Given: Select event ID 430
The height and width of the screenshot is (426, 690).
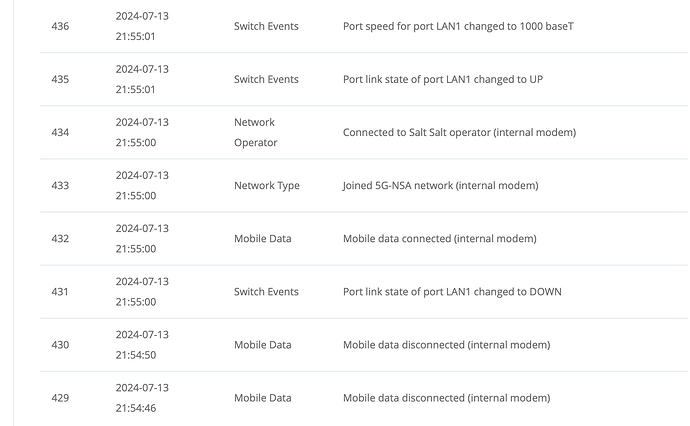Looking at the screenshot, I should [60, 345].
